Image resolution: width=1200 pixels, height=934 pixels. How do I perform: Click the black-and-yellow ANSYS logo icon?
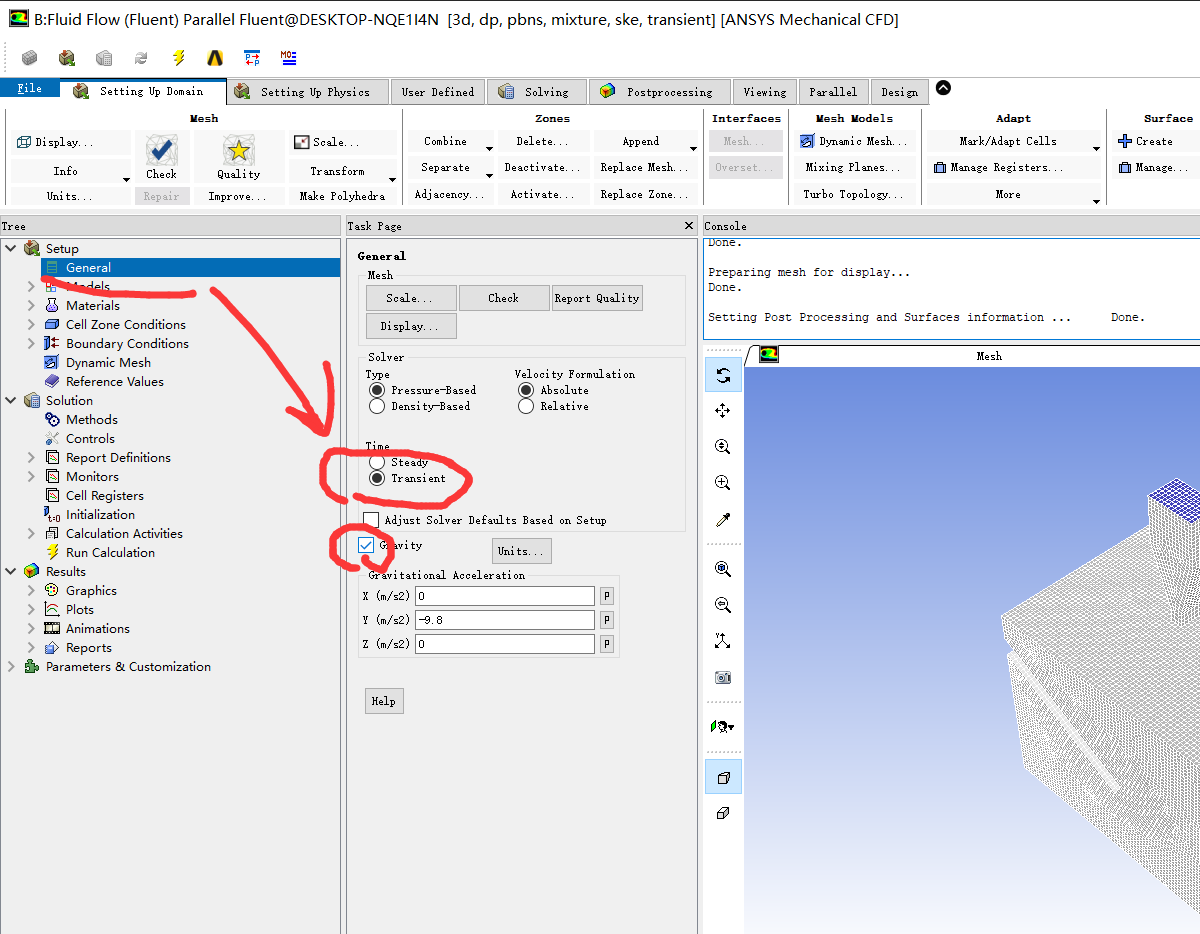click(215, 58)
